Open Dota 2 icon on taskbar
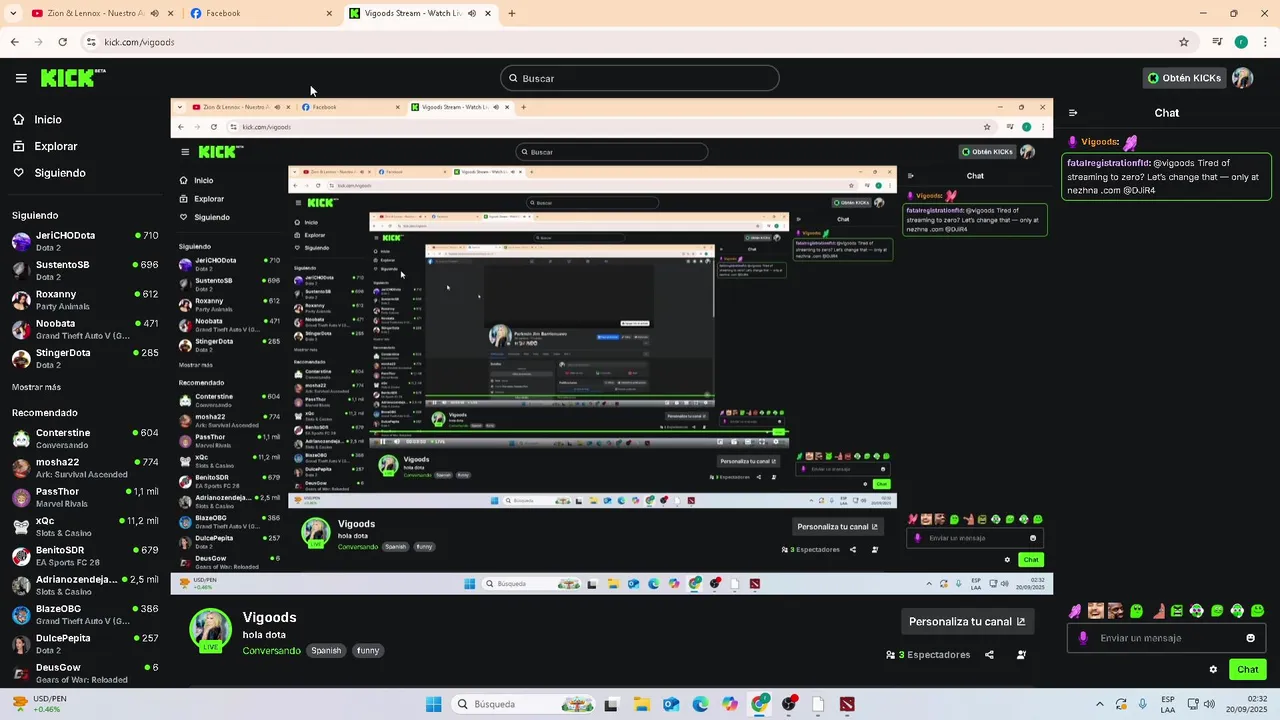This screenshot has width=1280, height=720. (848, 704)
